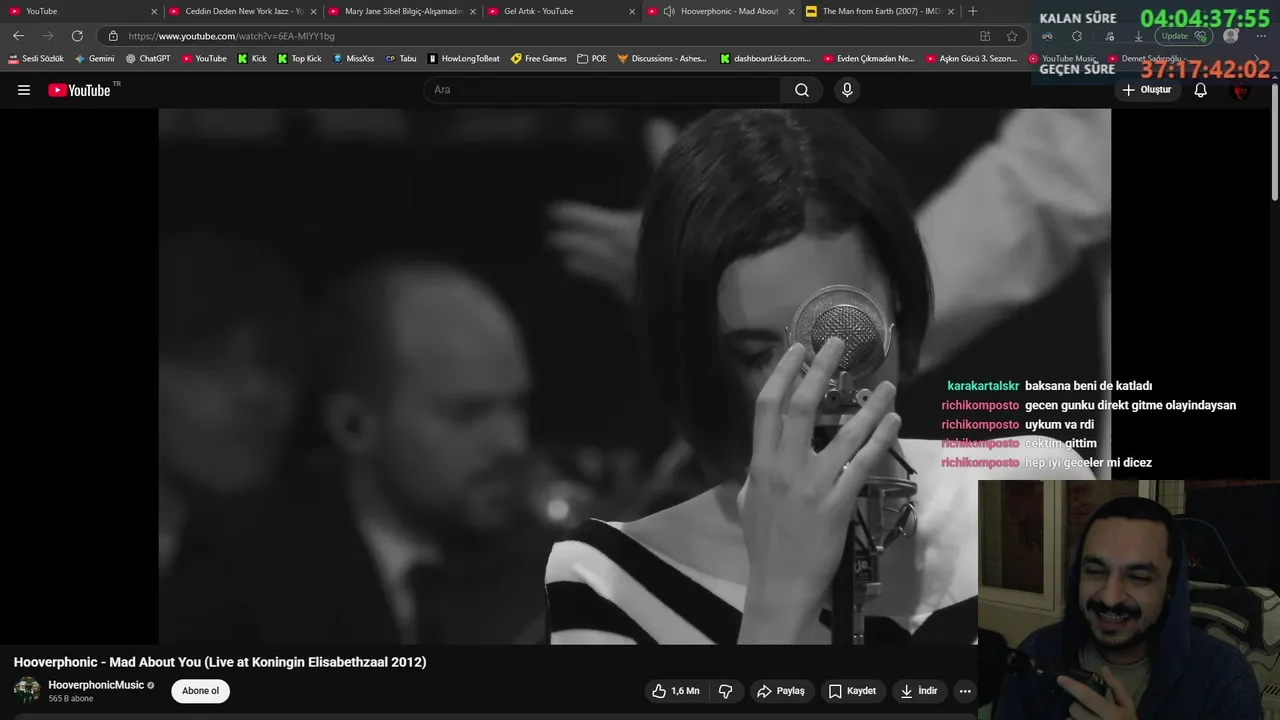Subscribe using the Abone ol button
Viewport: 1280px width, 720px height.
200,691
